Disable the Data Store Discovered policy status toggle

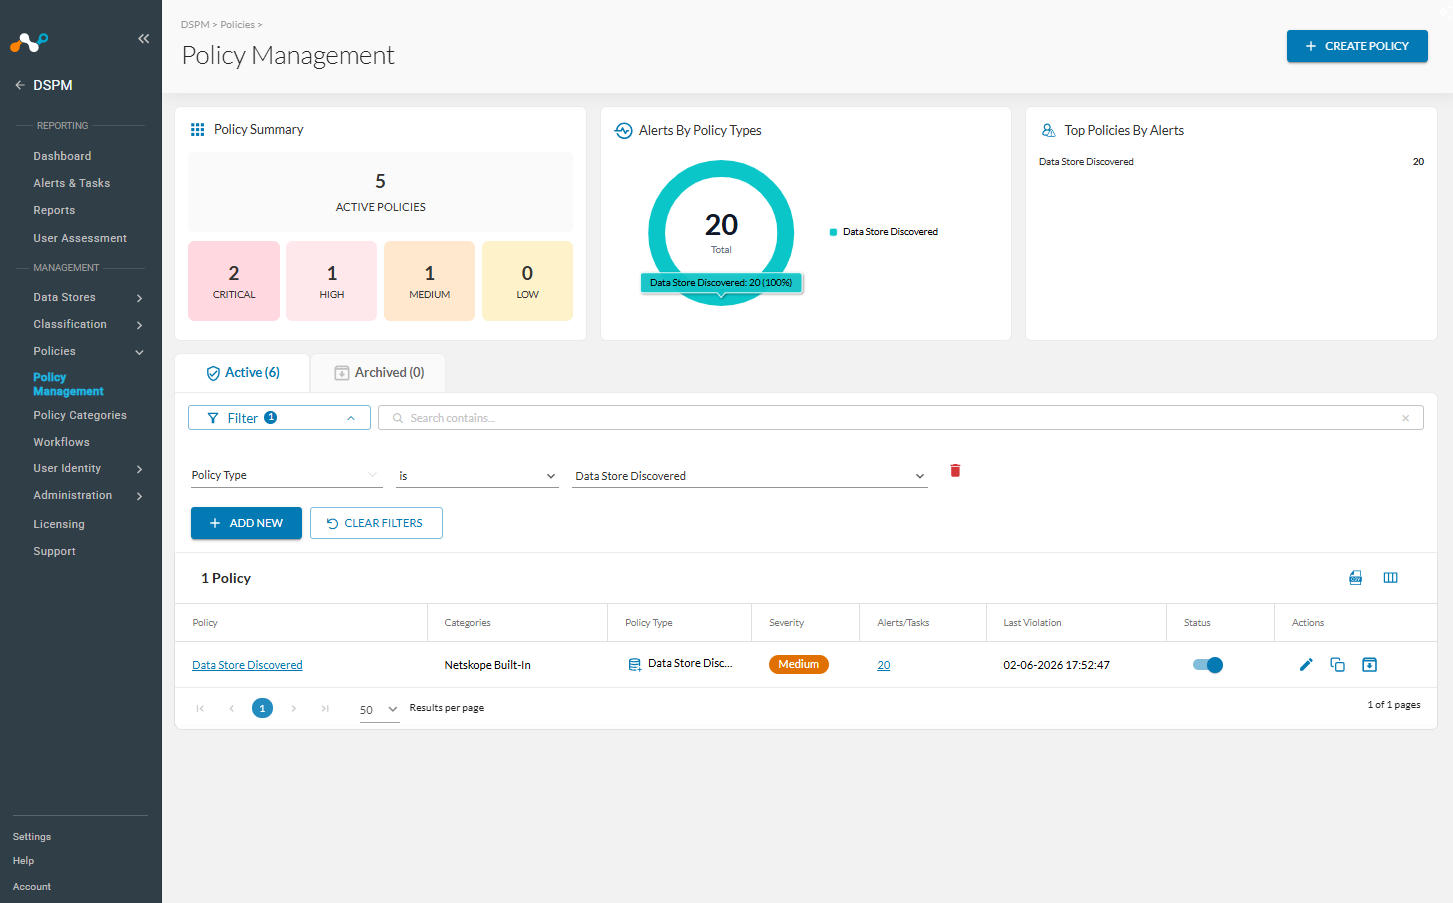coord(1208,665)
